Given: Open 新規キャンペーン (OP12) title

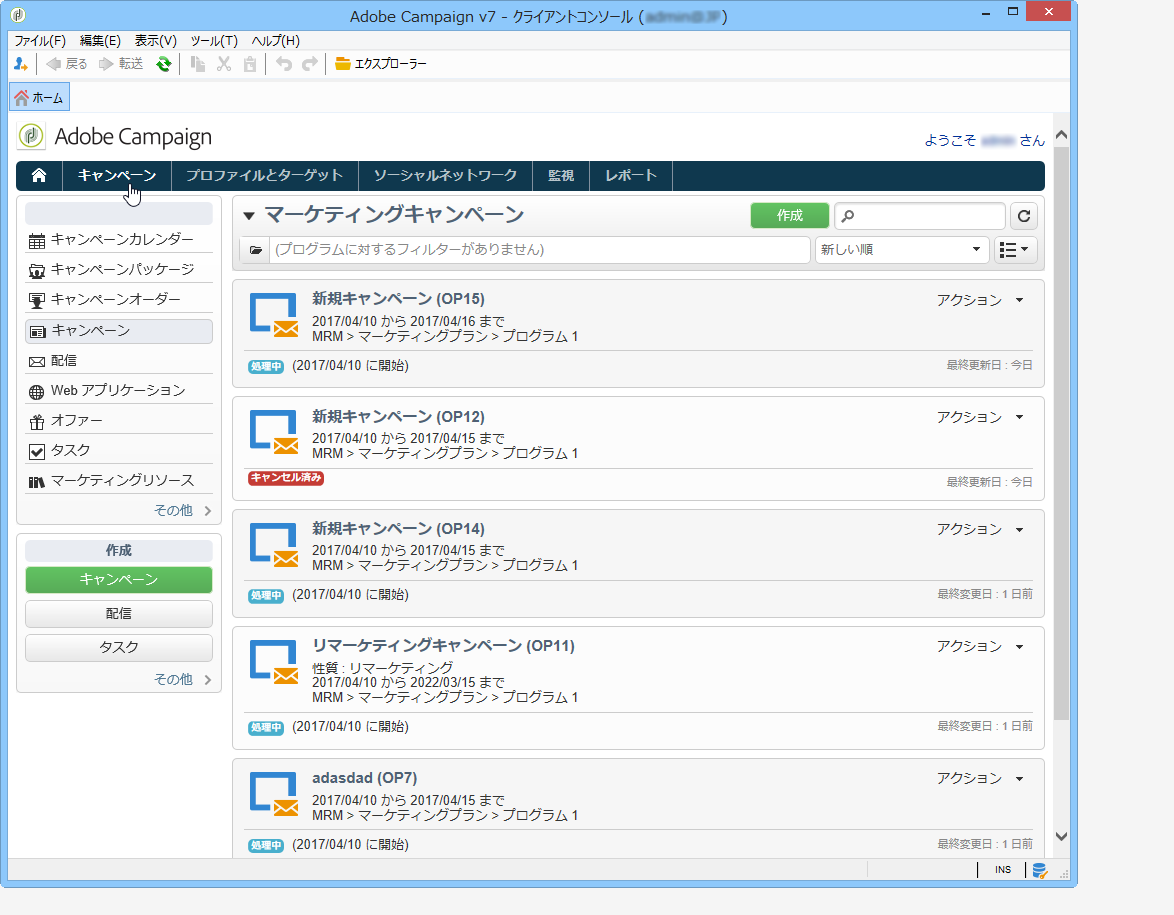Looking at the screenshot, I should [x=398, y=416].
